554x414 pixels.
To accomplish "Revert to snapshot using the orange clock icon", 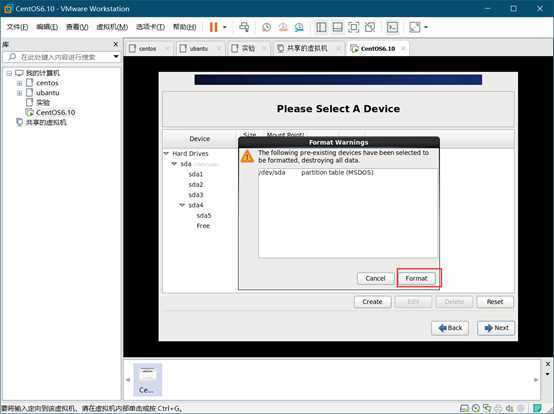I will point(283,27).
